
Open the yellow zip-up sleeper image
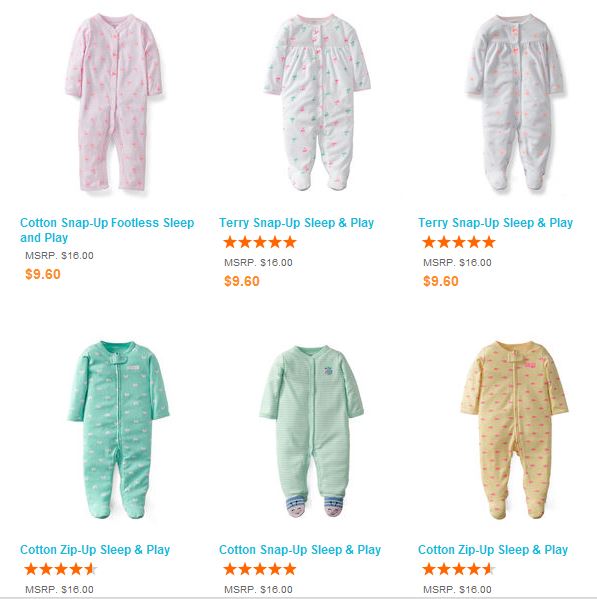[x=514, y=430]
